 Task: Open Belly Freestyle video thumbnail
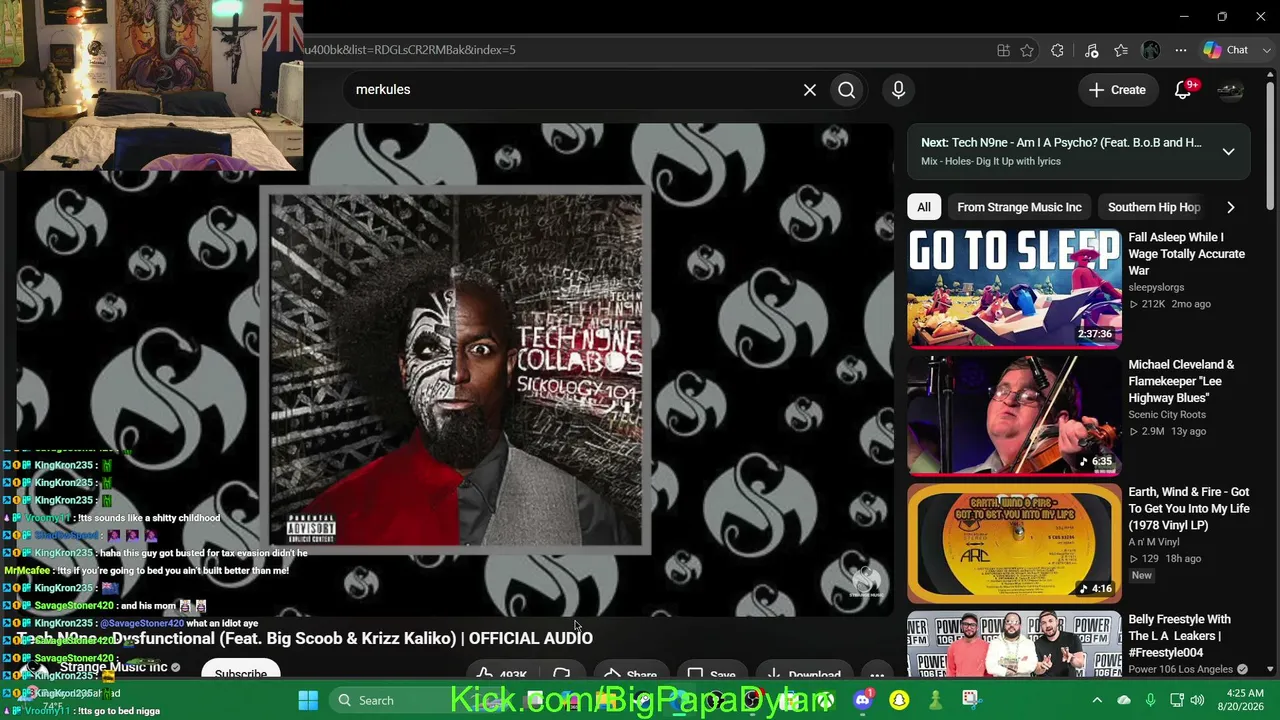[x=1014, y=644]
